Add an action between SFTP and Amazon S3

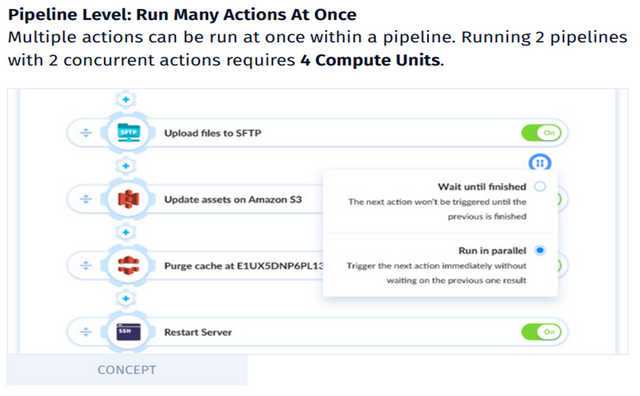[126, 166]
